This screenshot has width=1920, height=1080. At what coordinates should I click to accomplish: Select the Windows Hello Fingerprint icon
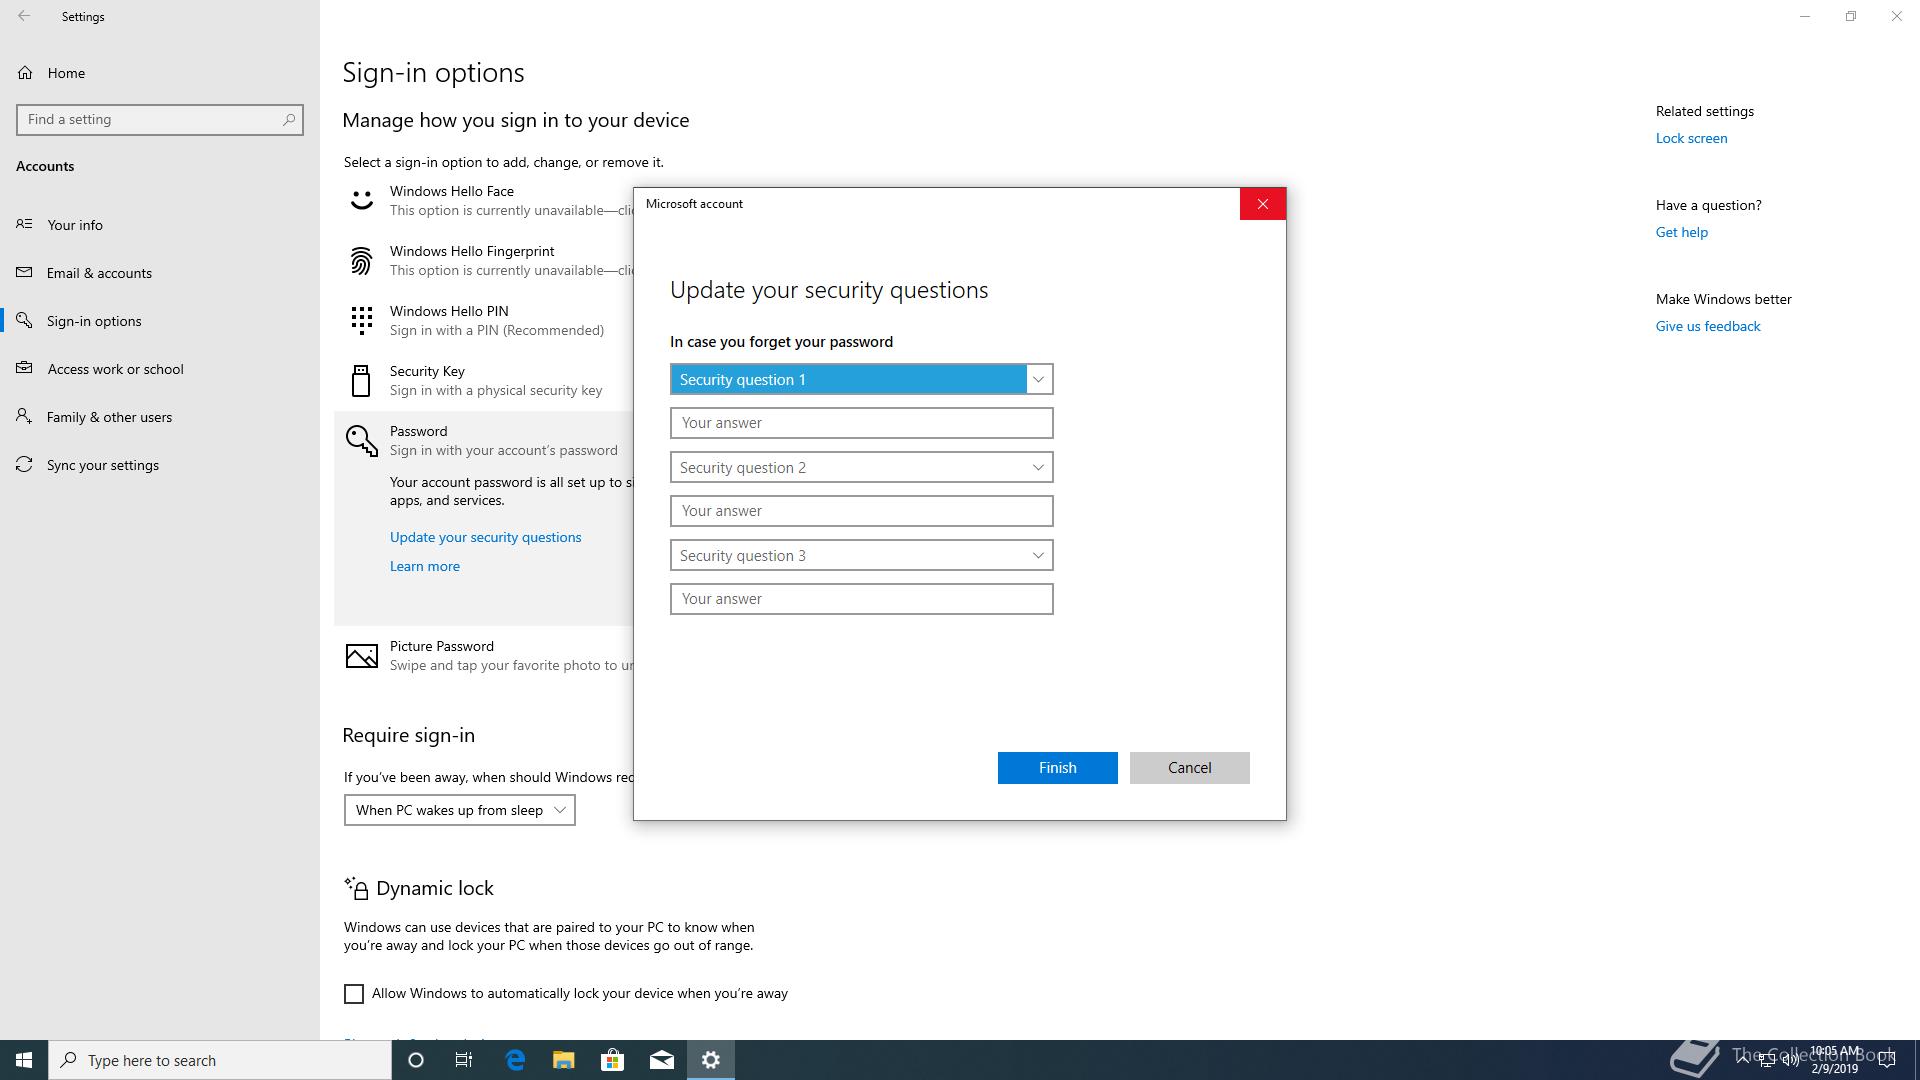coord(361,261)
